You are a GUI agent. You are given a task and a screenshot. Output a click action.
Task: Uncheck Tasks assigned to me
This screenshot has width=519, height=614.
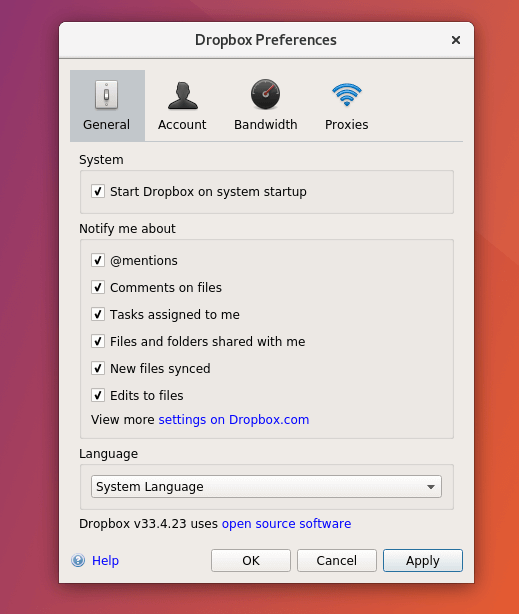(x=98, y=314)
